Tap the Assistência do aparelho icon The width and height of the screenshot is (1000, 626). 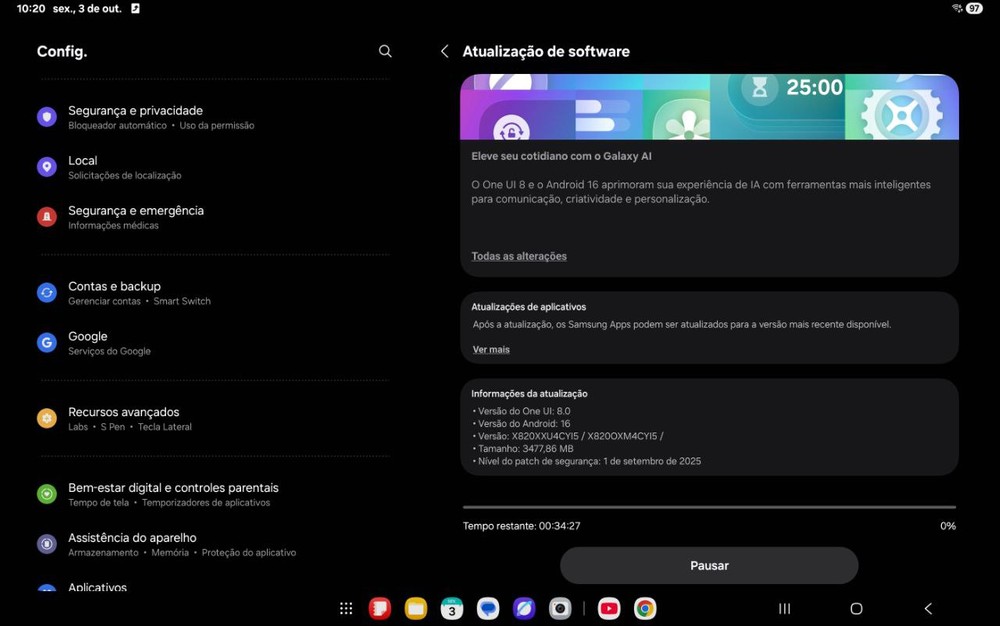click(47, 544)
